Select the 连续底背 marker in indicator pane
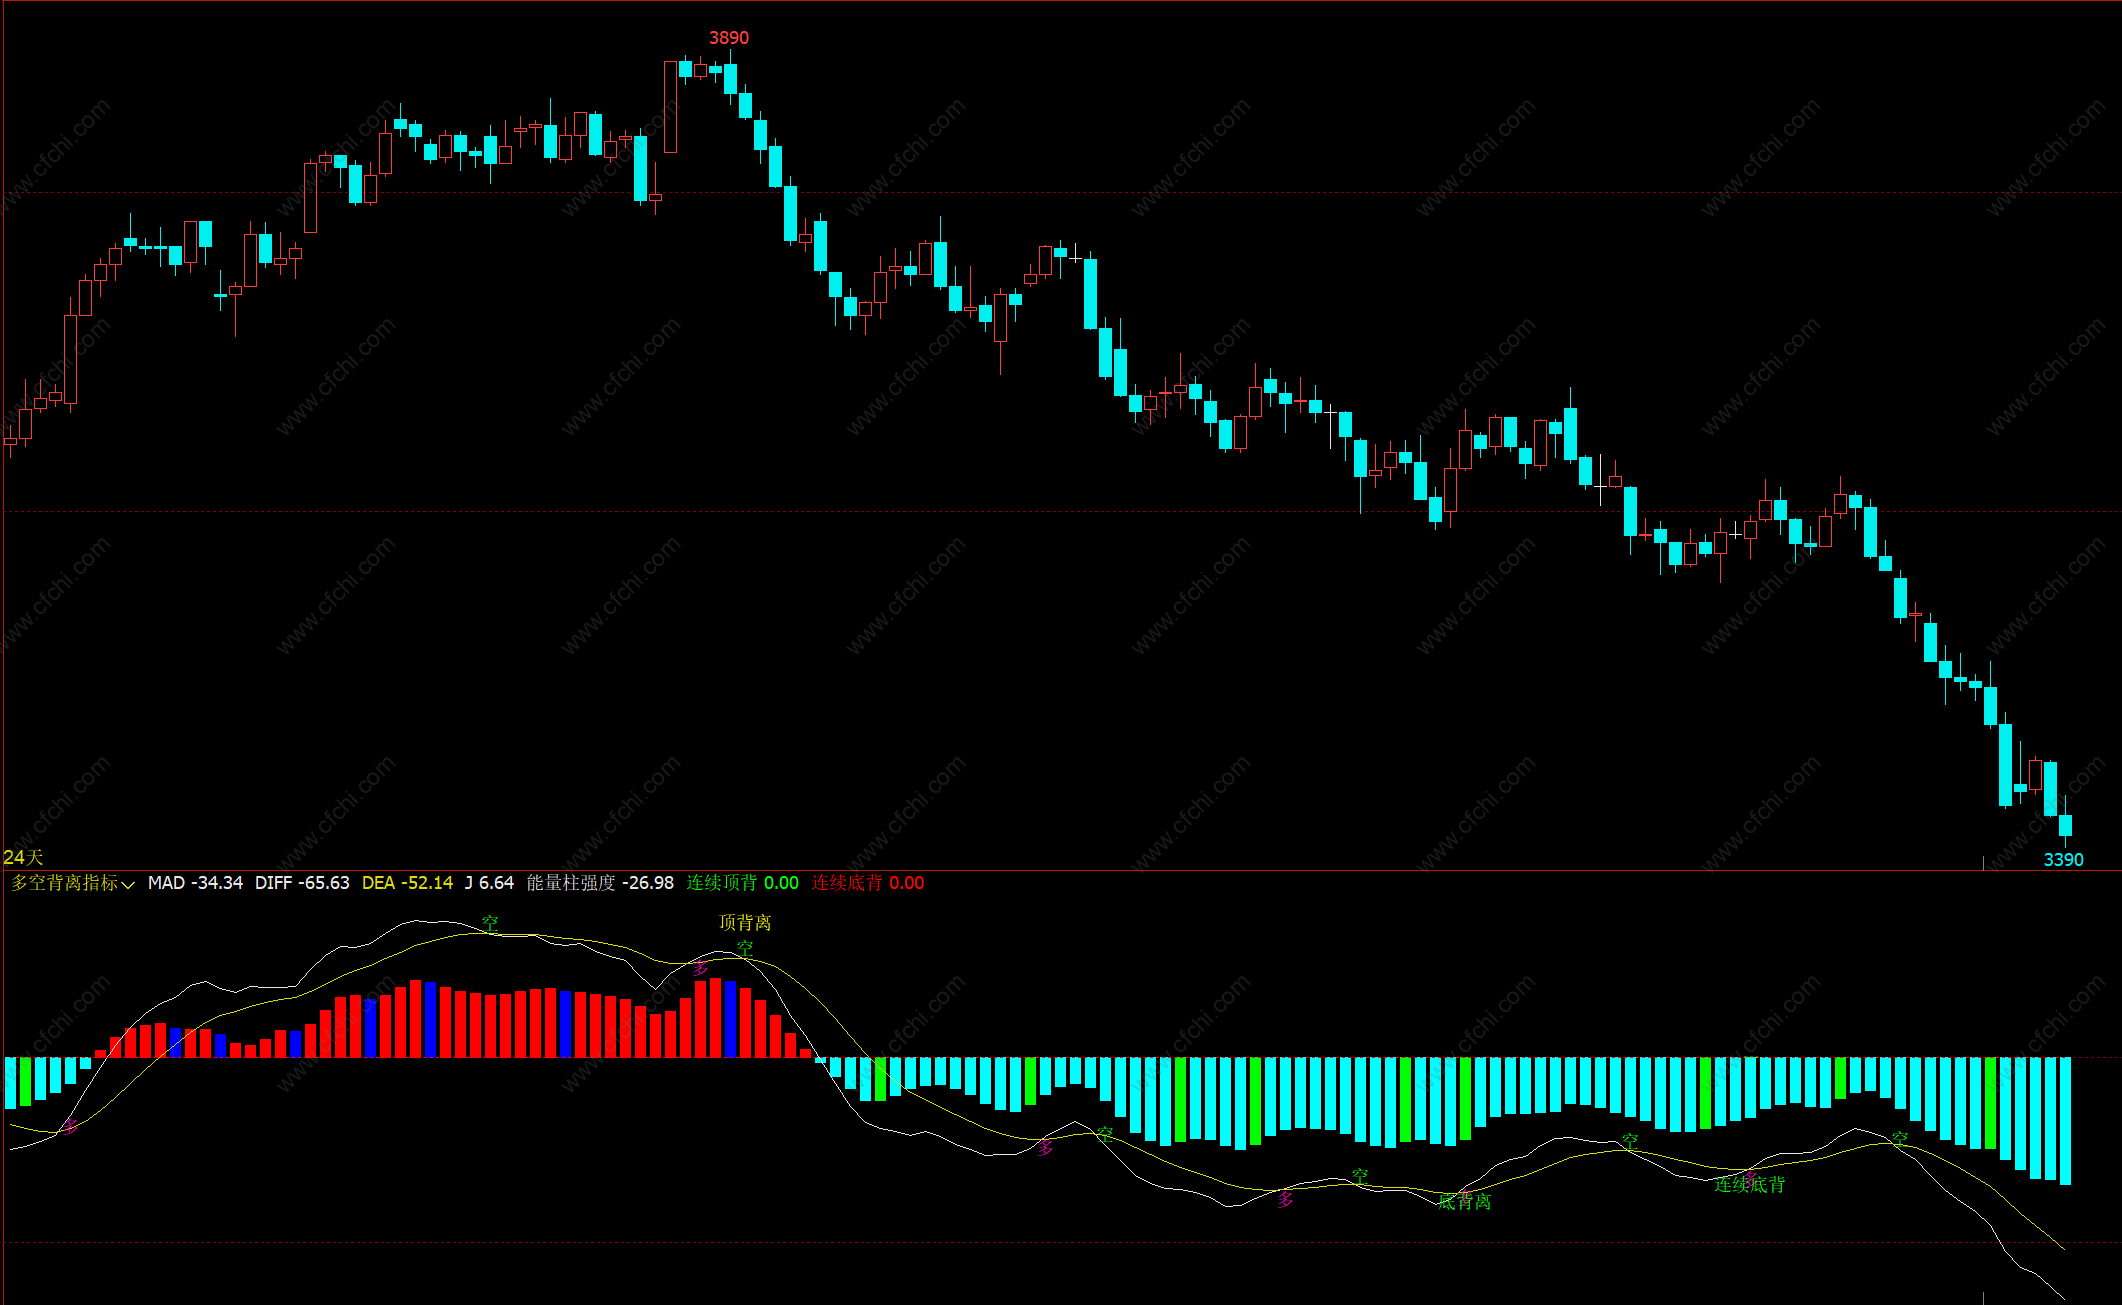The width and height of the screenshot is (2122, 1305). 1749,1185
